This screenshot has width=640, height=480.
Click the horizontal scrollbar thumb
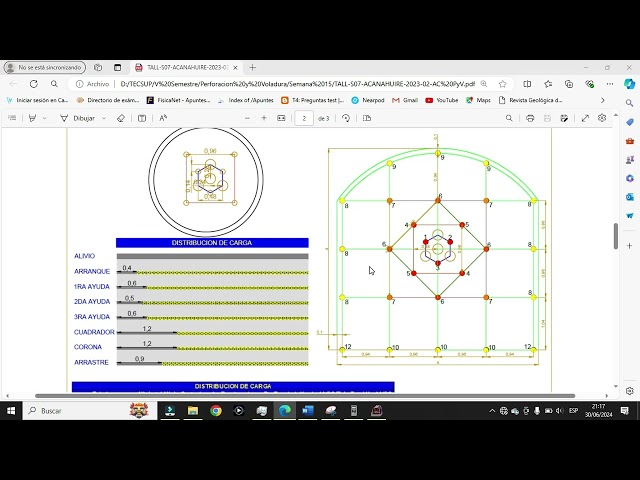(x=305, y=396)
